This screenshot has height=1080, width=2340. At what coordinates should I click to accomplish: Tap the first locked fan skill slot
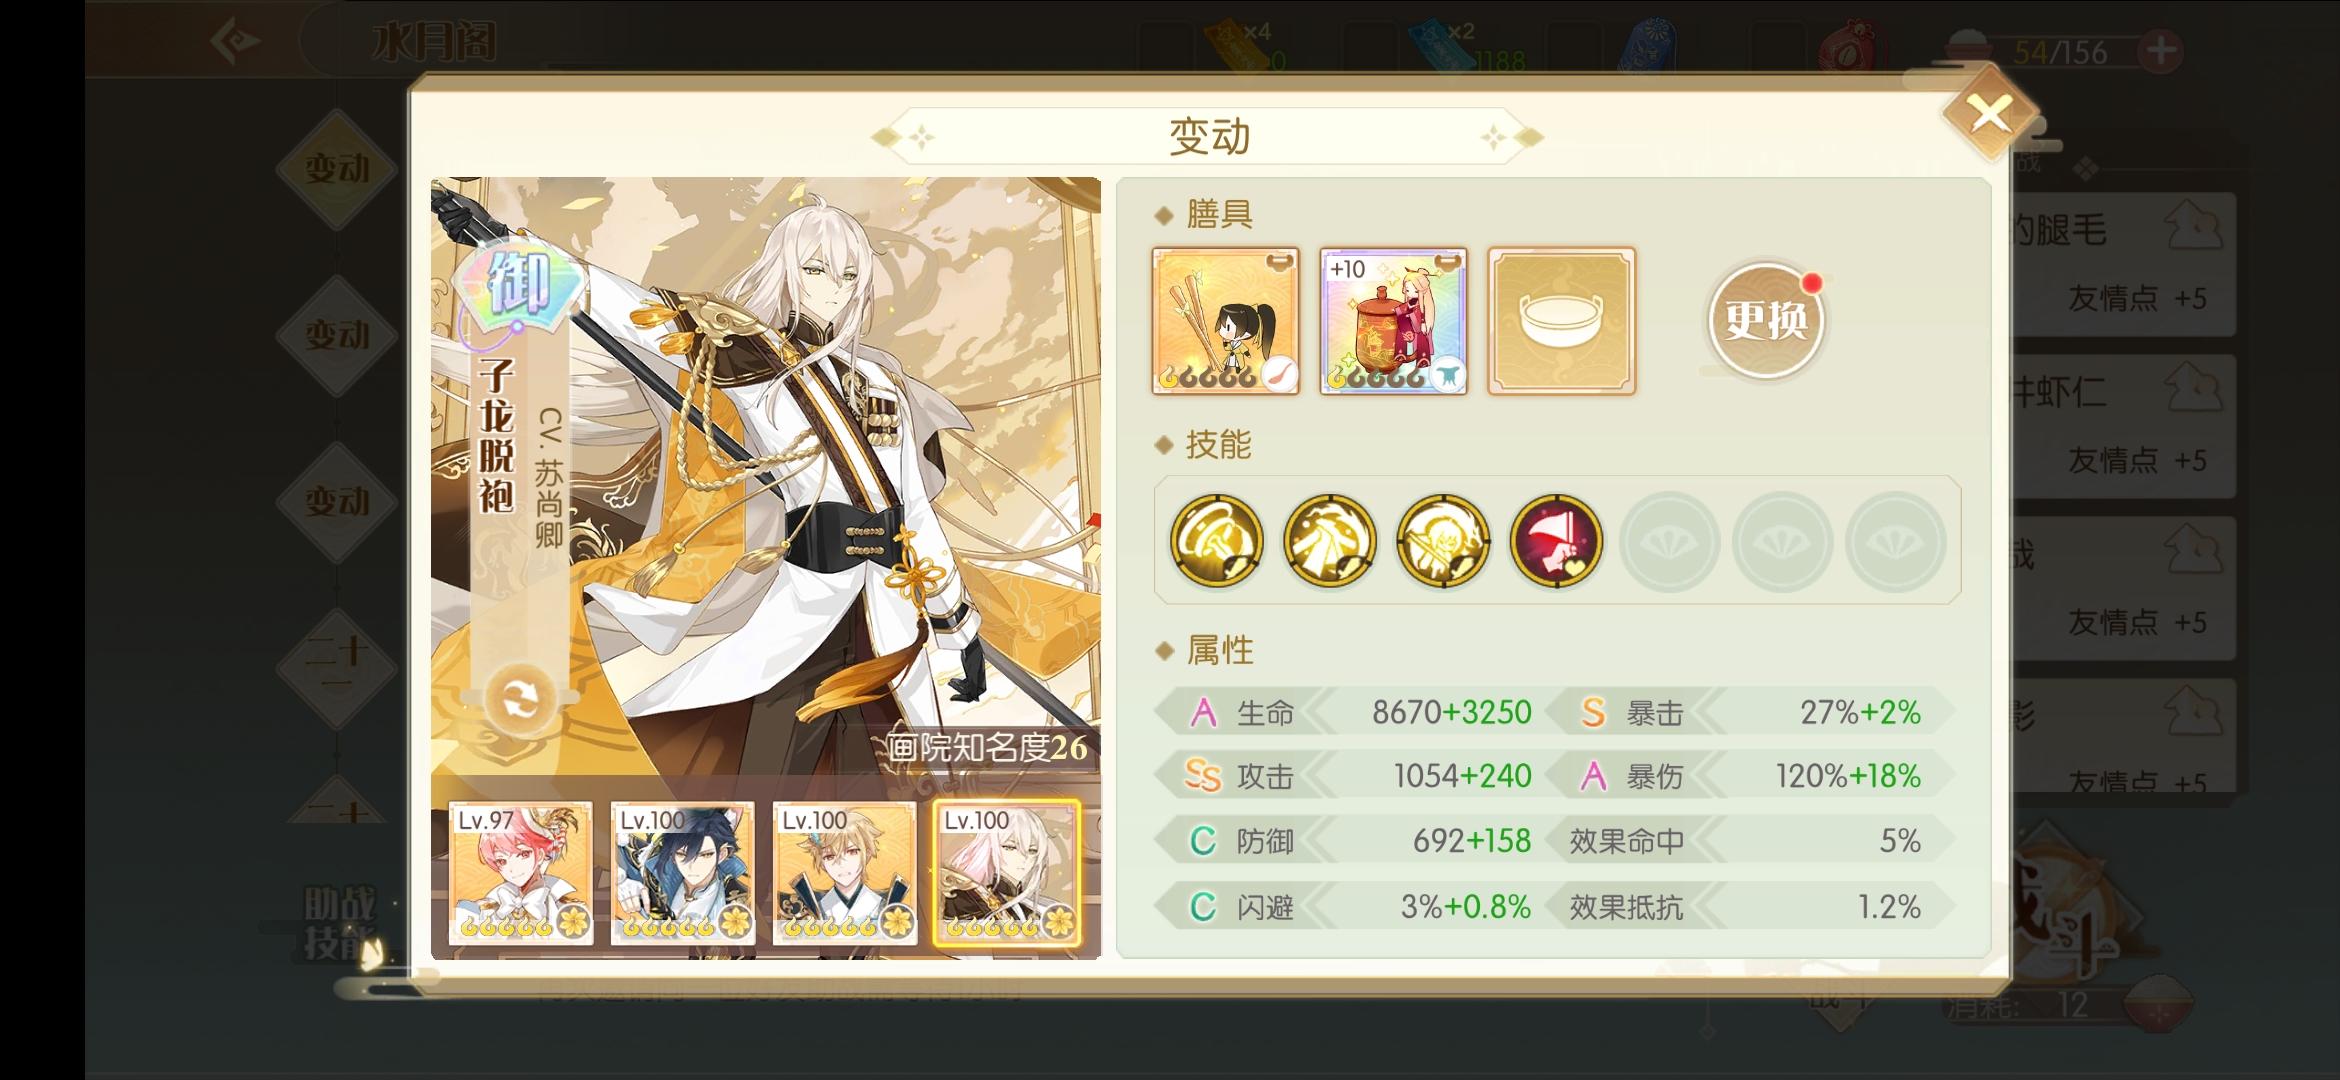1669,542
